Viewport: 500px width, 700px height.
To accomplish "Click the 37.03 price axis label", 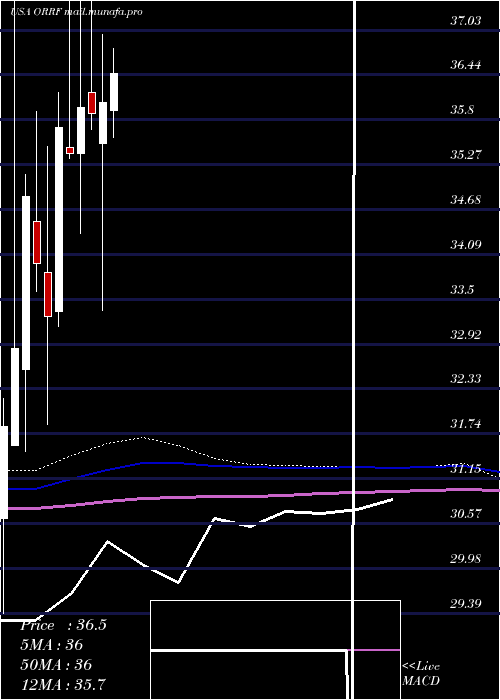I will coord(466,21).
